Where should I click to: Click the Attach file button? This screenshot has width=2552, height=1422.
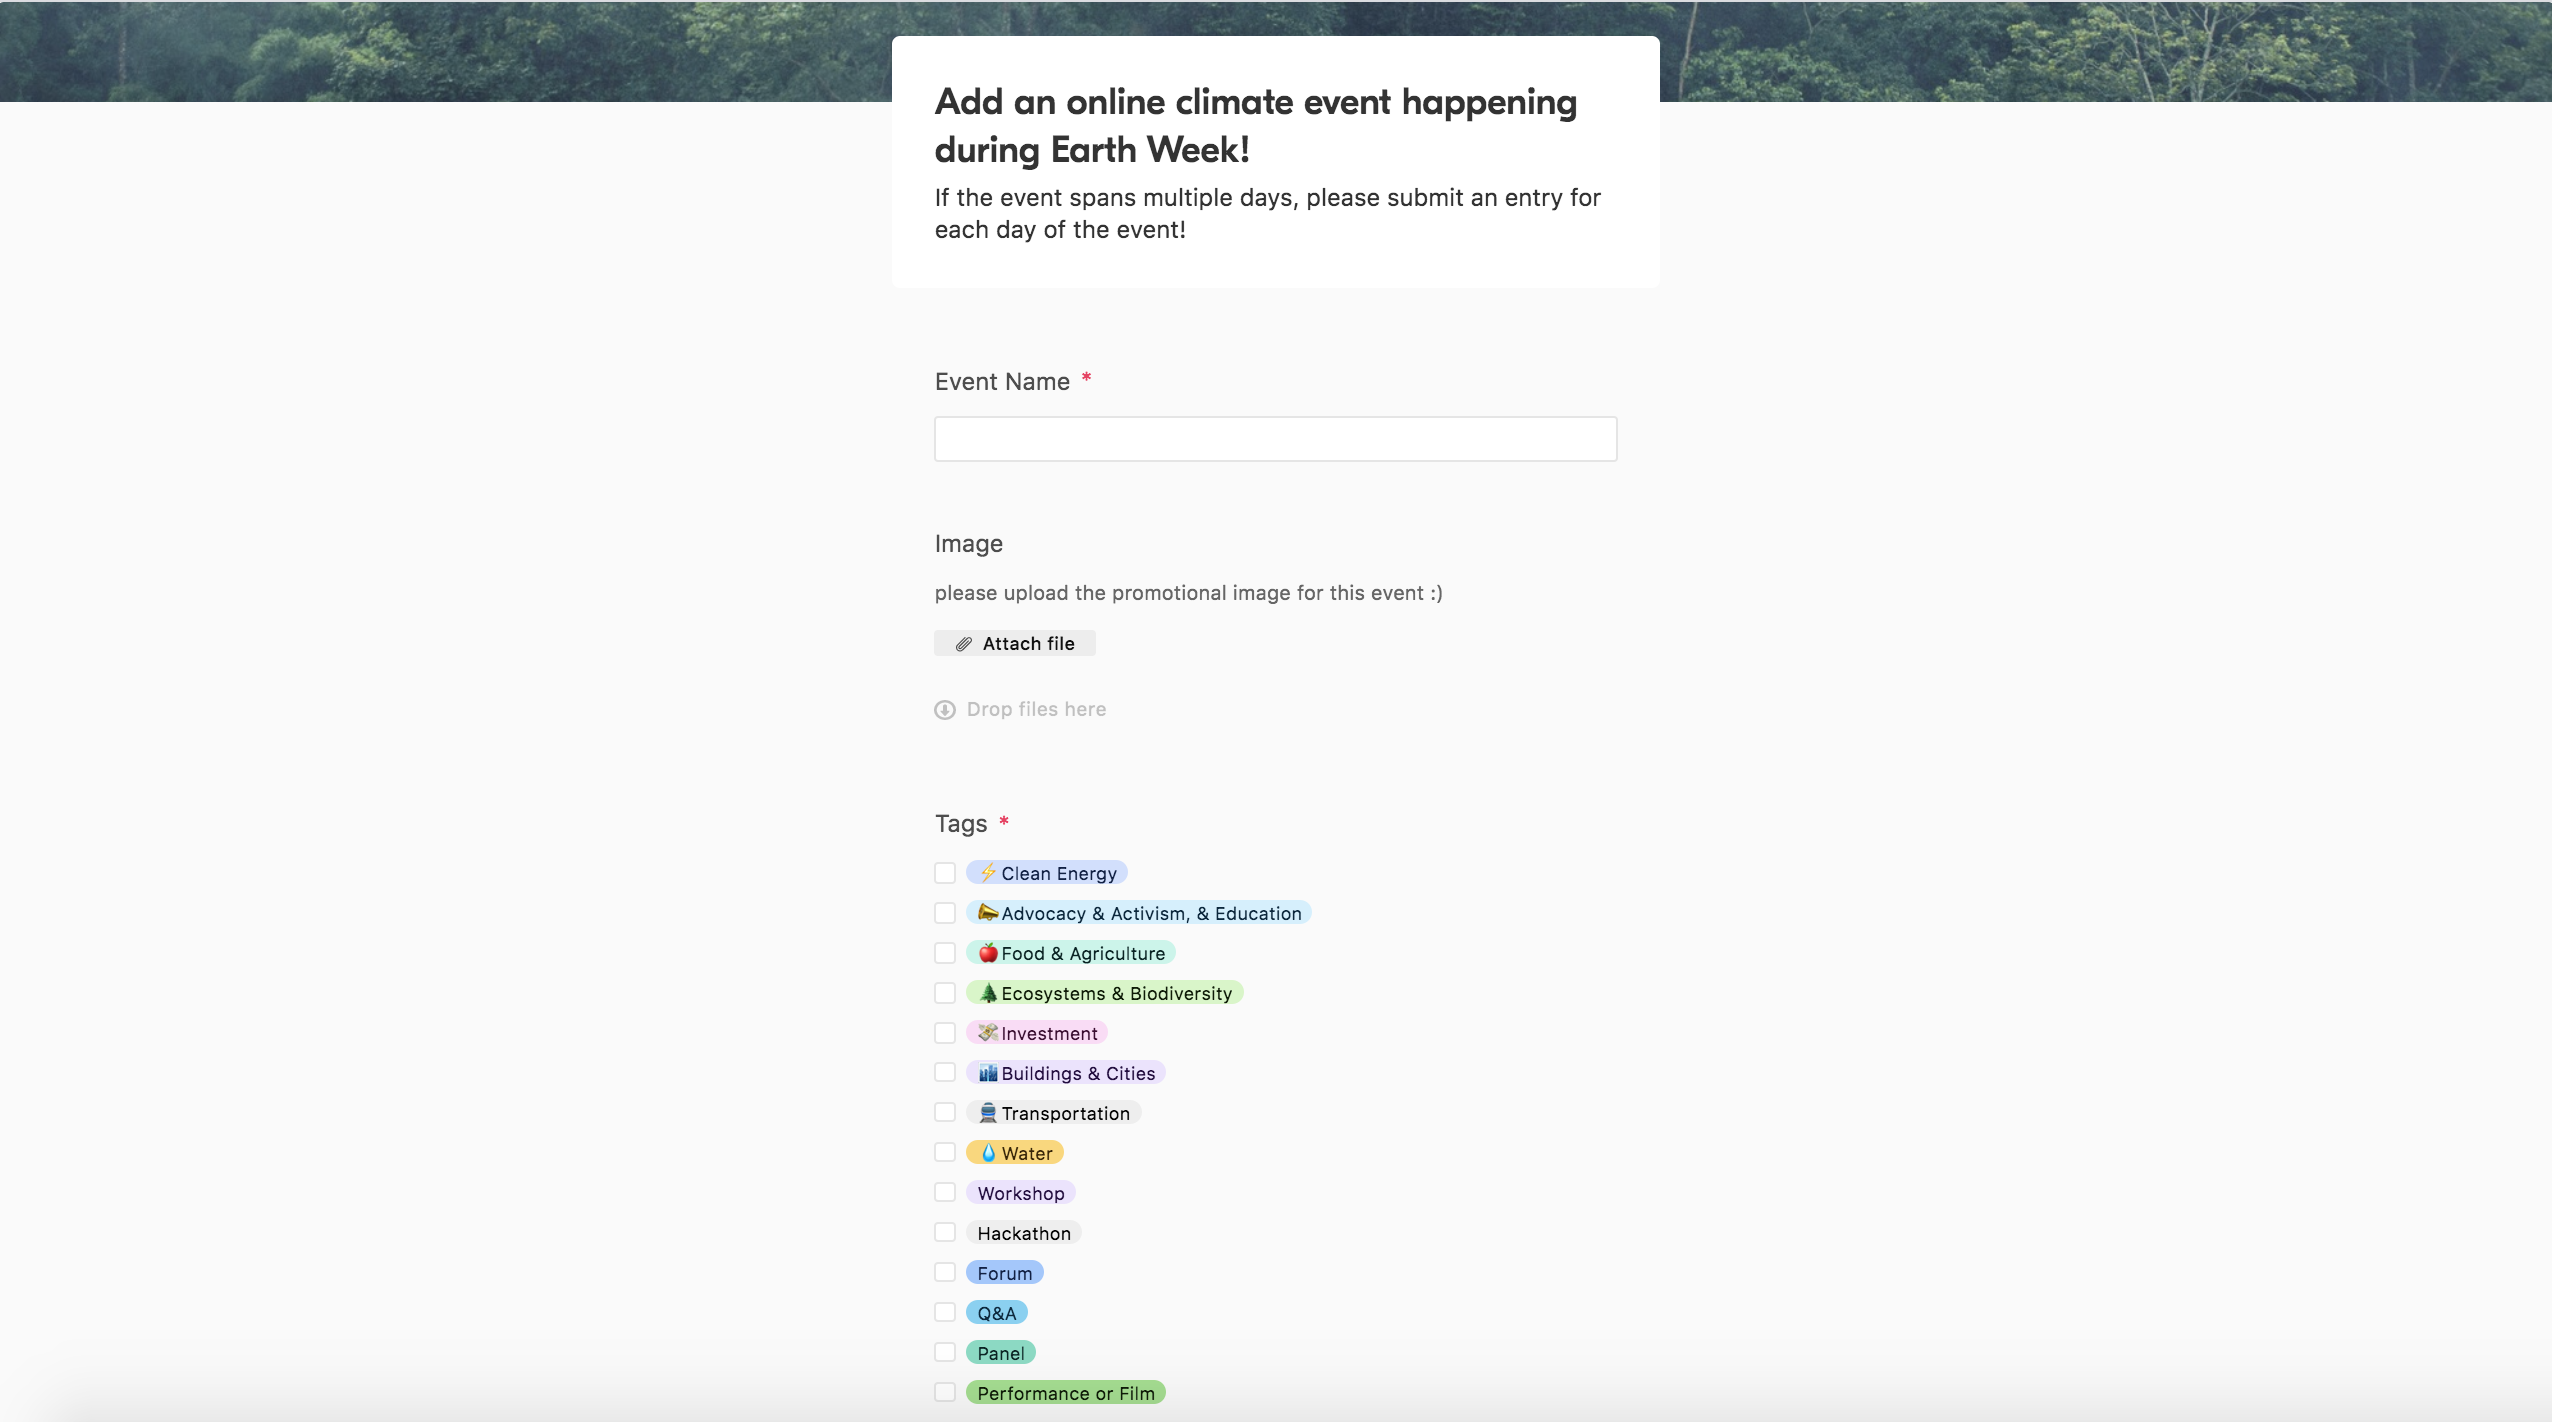1015,644
